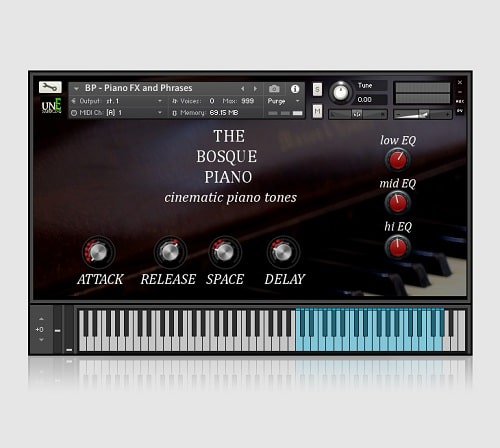
Task: Click the Max voices 999 field
Action: pyautogui.click(x=247, y=101)
